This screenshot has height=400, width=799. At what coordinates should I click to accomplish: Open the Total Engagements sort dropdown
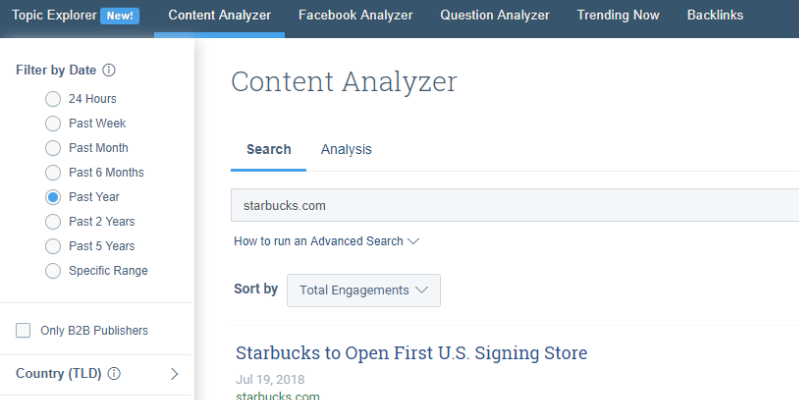pyautogui.click(x=364, y=290)
